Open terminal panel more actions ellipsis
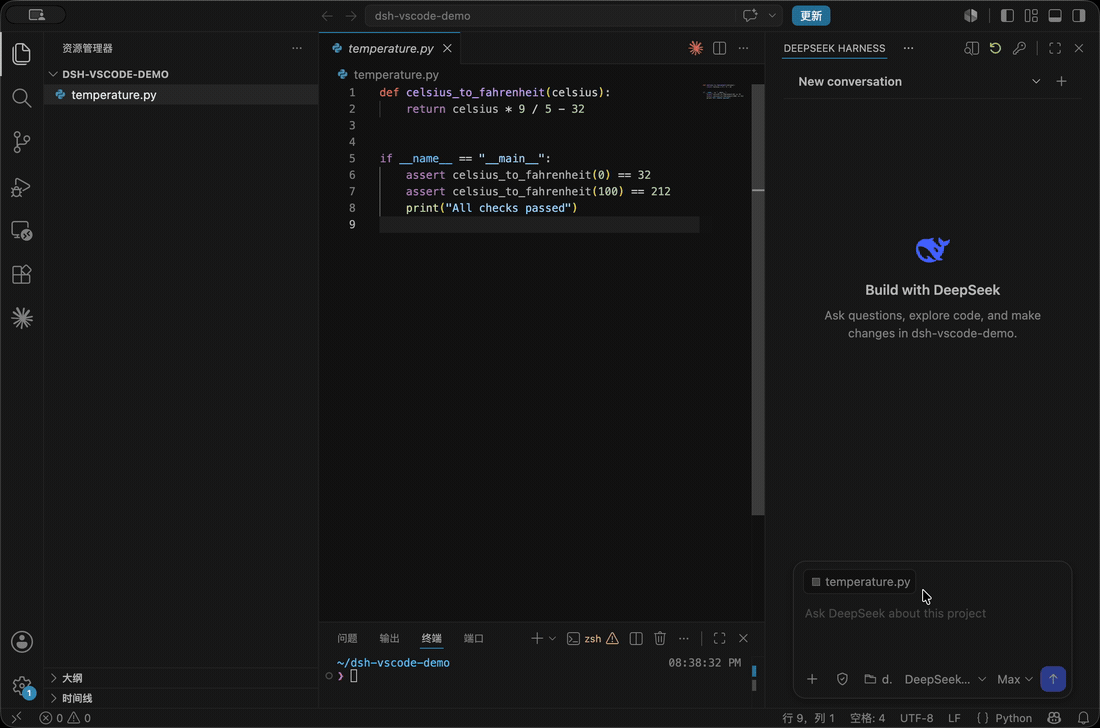1100x728 pixels. (683, 638)
